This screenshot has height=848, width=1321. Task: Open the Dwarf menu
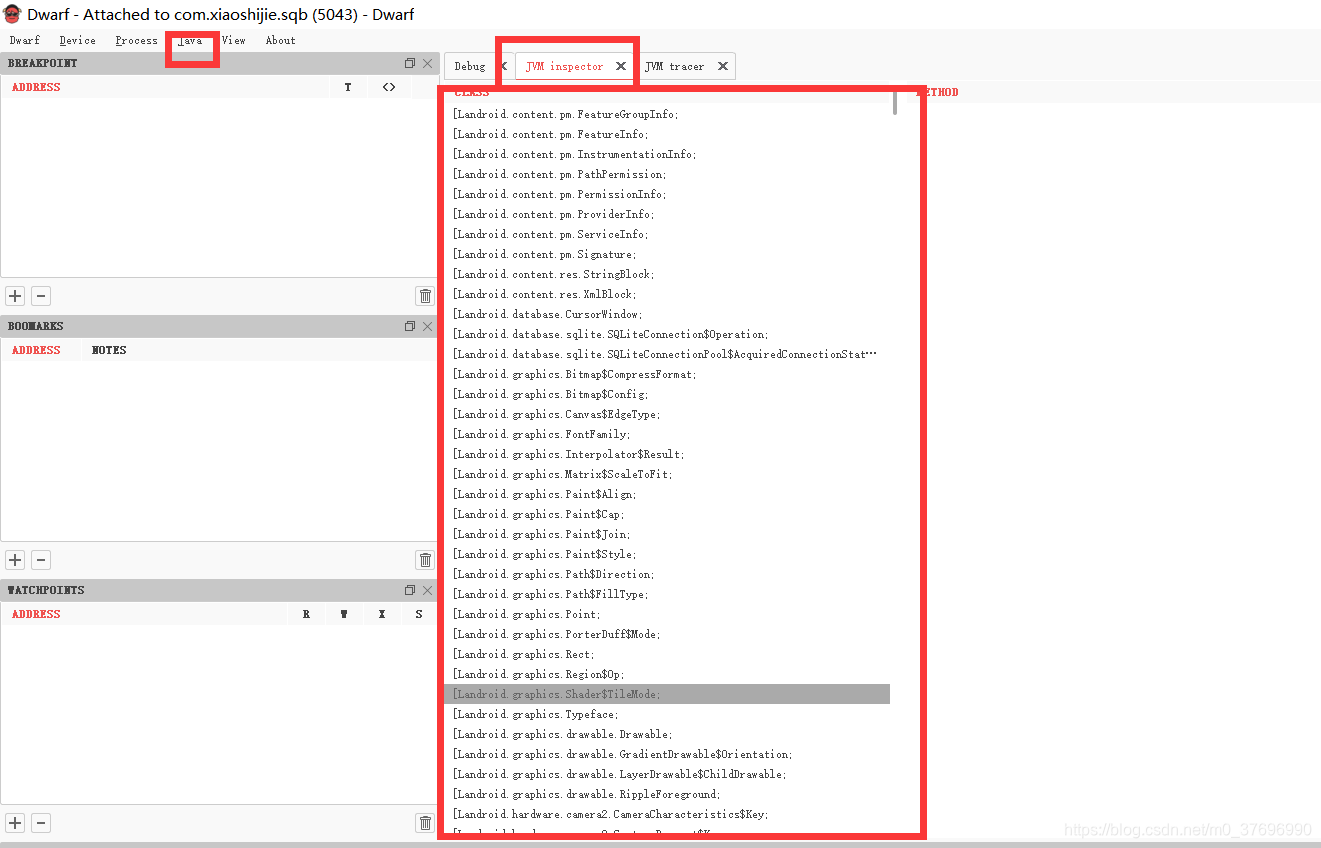click(25, 40)
